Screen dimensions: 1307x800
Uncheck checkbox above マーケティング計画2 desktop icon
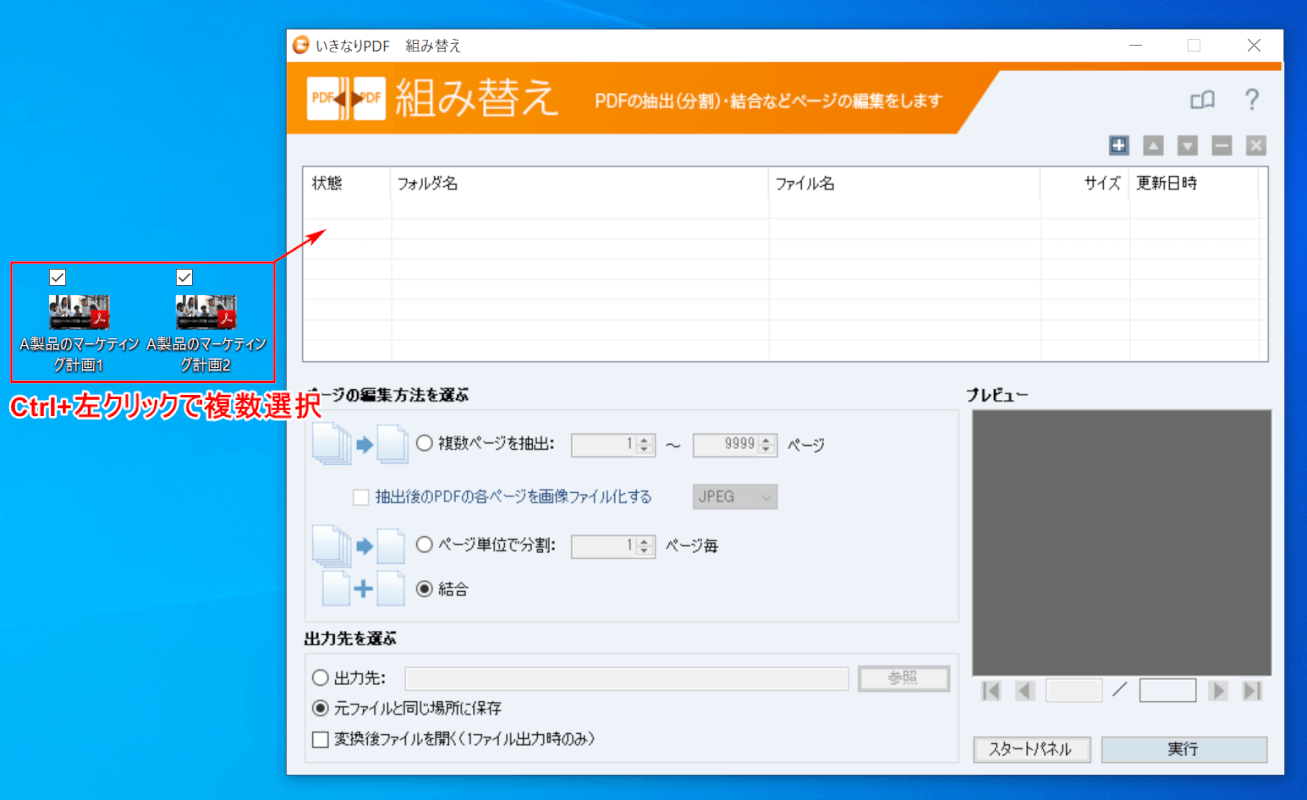coord(184,277)
